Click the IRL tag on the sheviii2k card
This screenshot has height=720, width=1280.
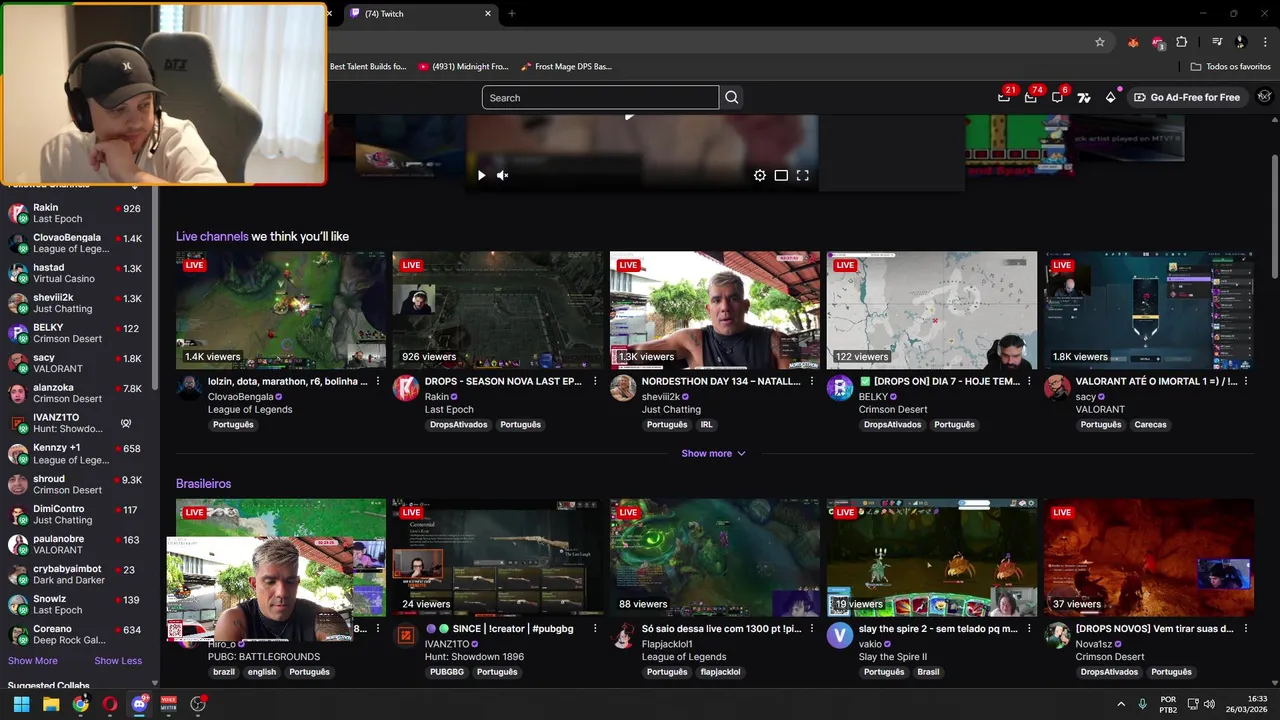click(706, 425)
